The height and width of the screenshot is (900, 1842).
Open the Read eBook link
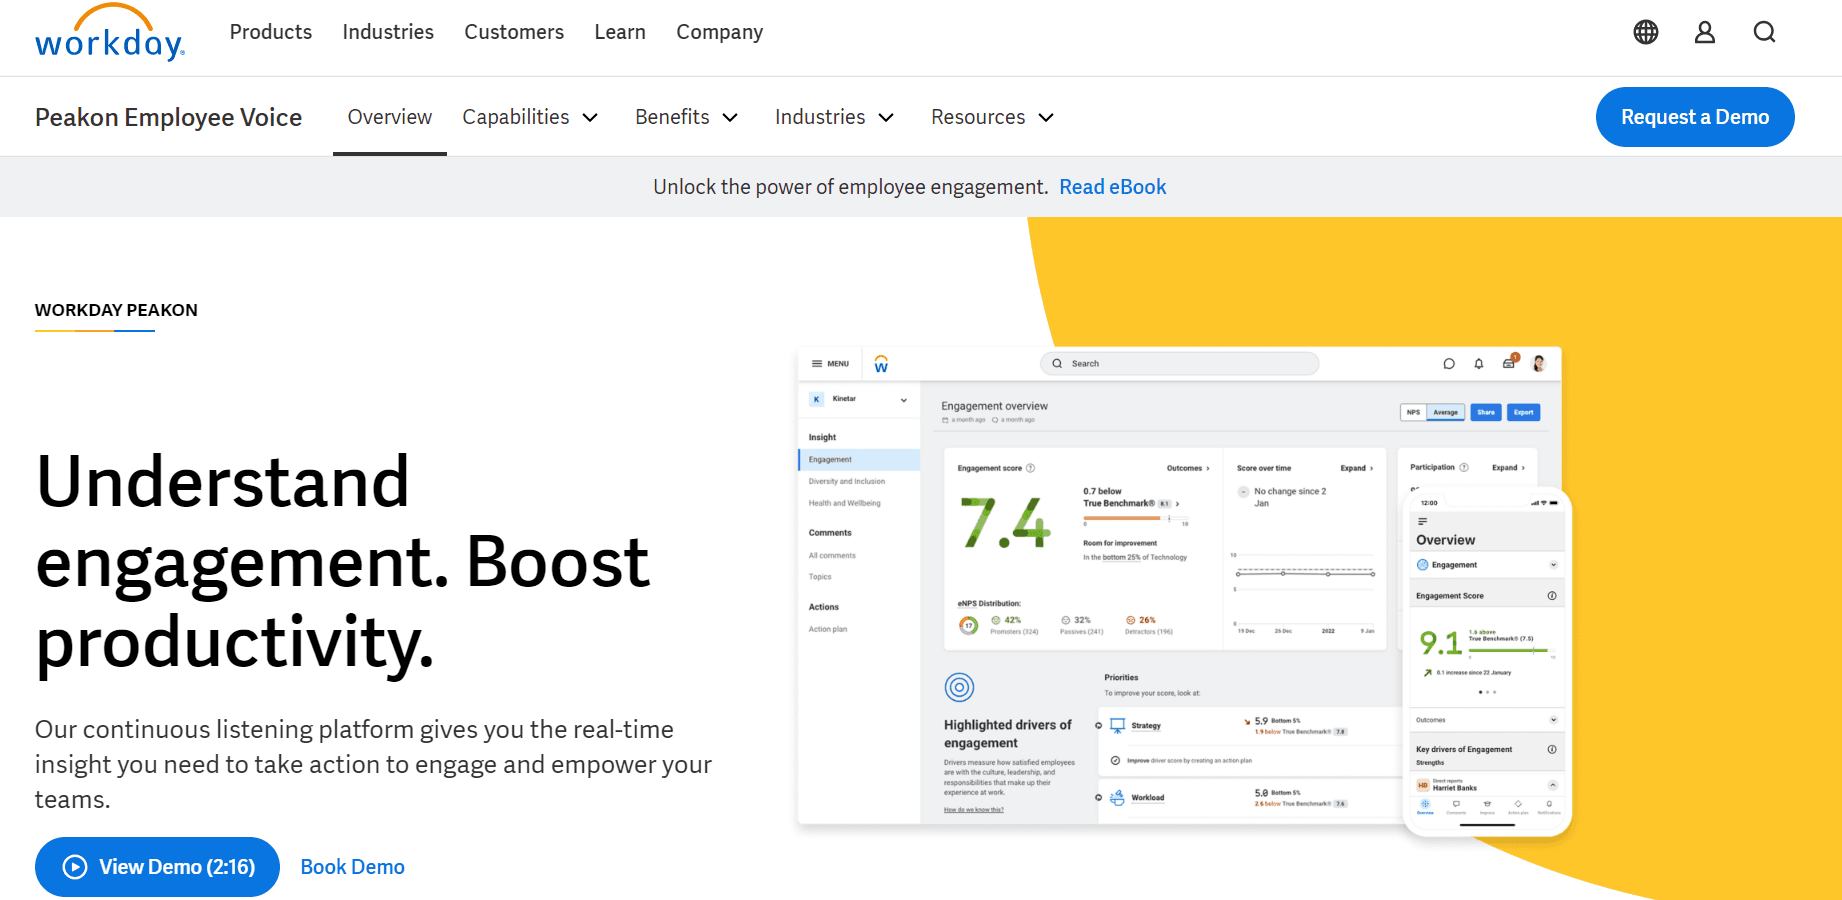coord(1113,187)
